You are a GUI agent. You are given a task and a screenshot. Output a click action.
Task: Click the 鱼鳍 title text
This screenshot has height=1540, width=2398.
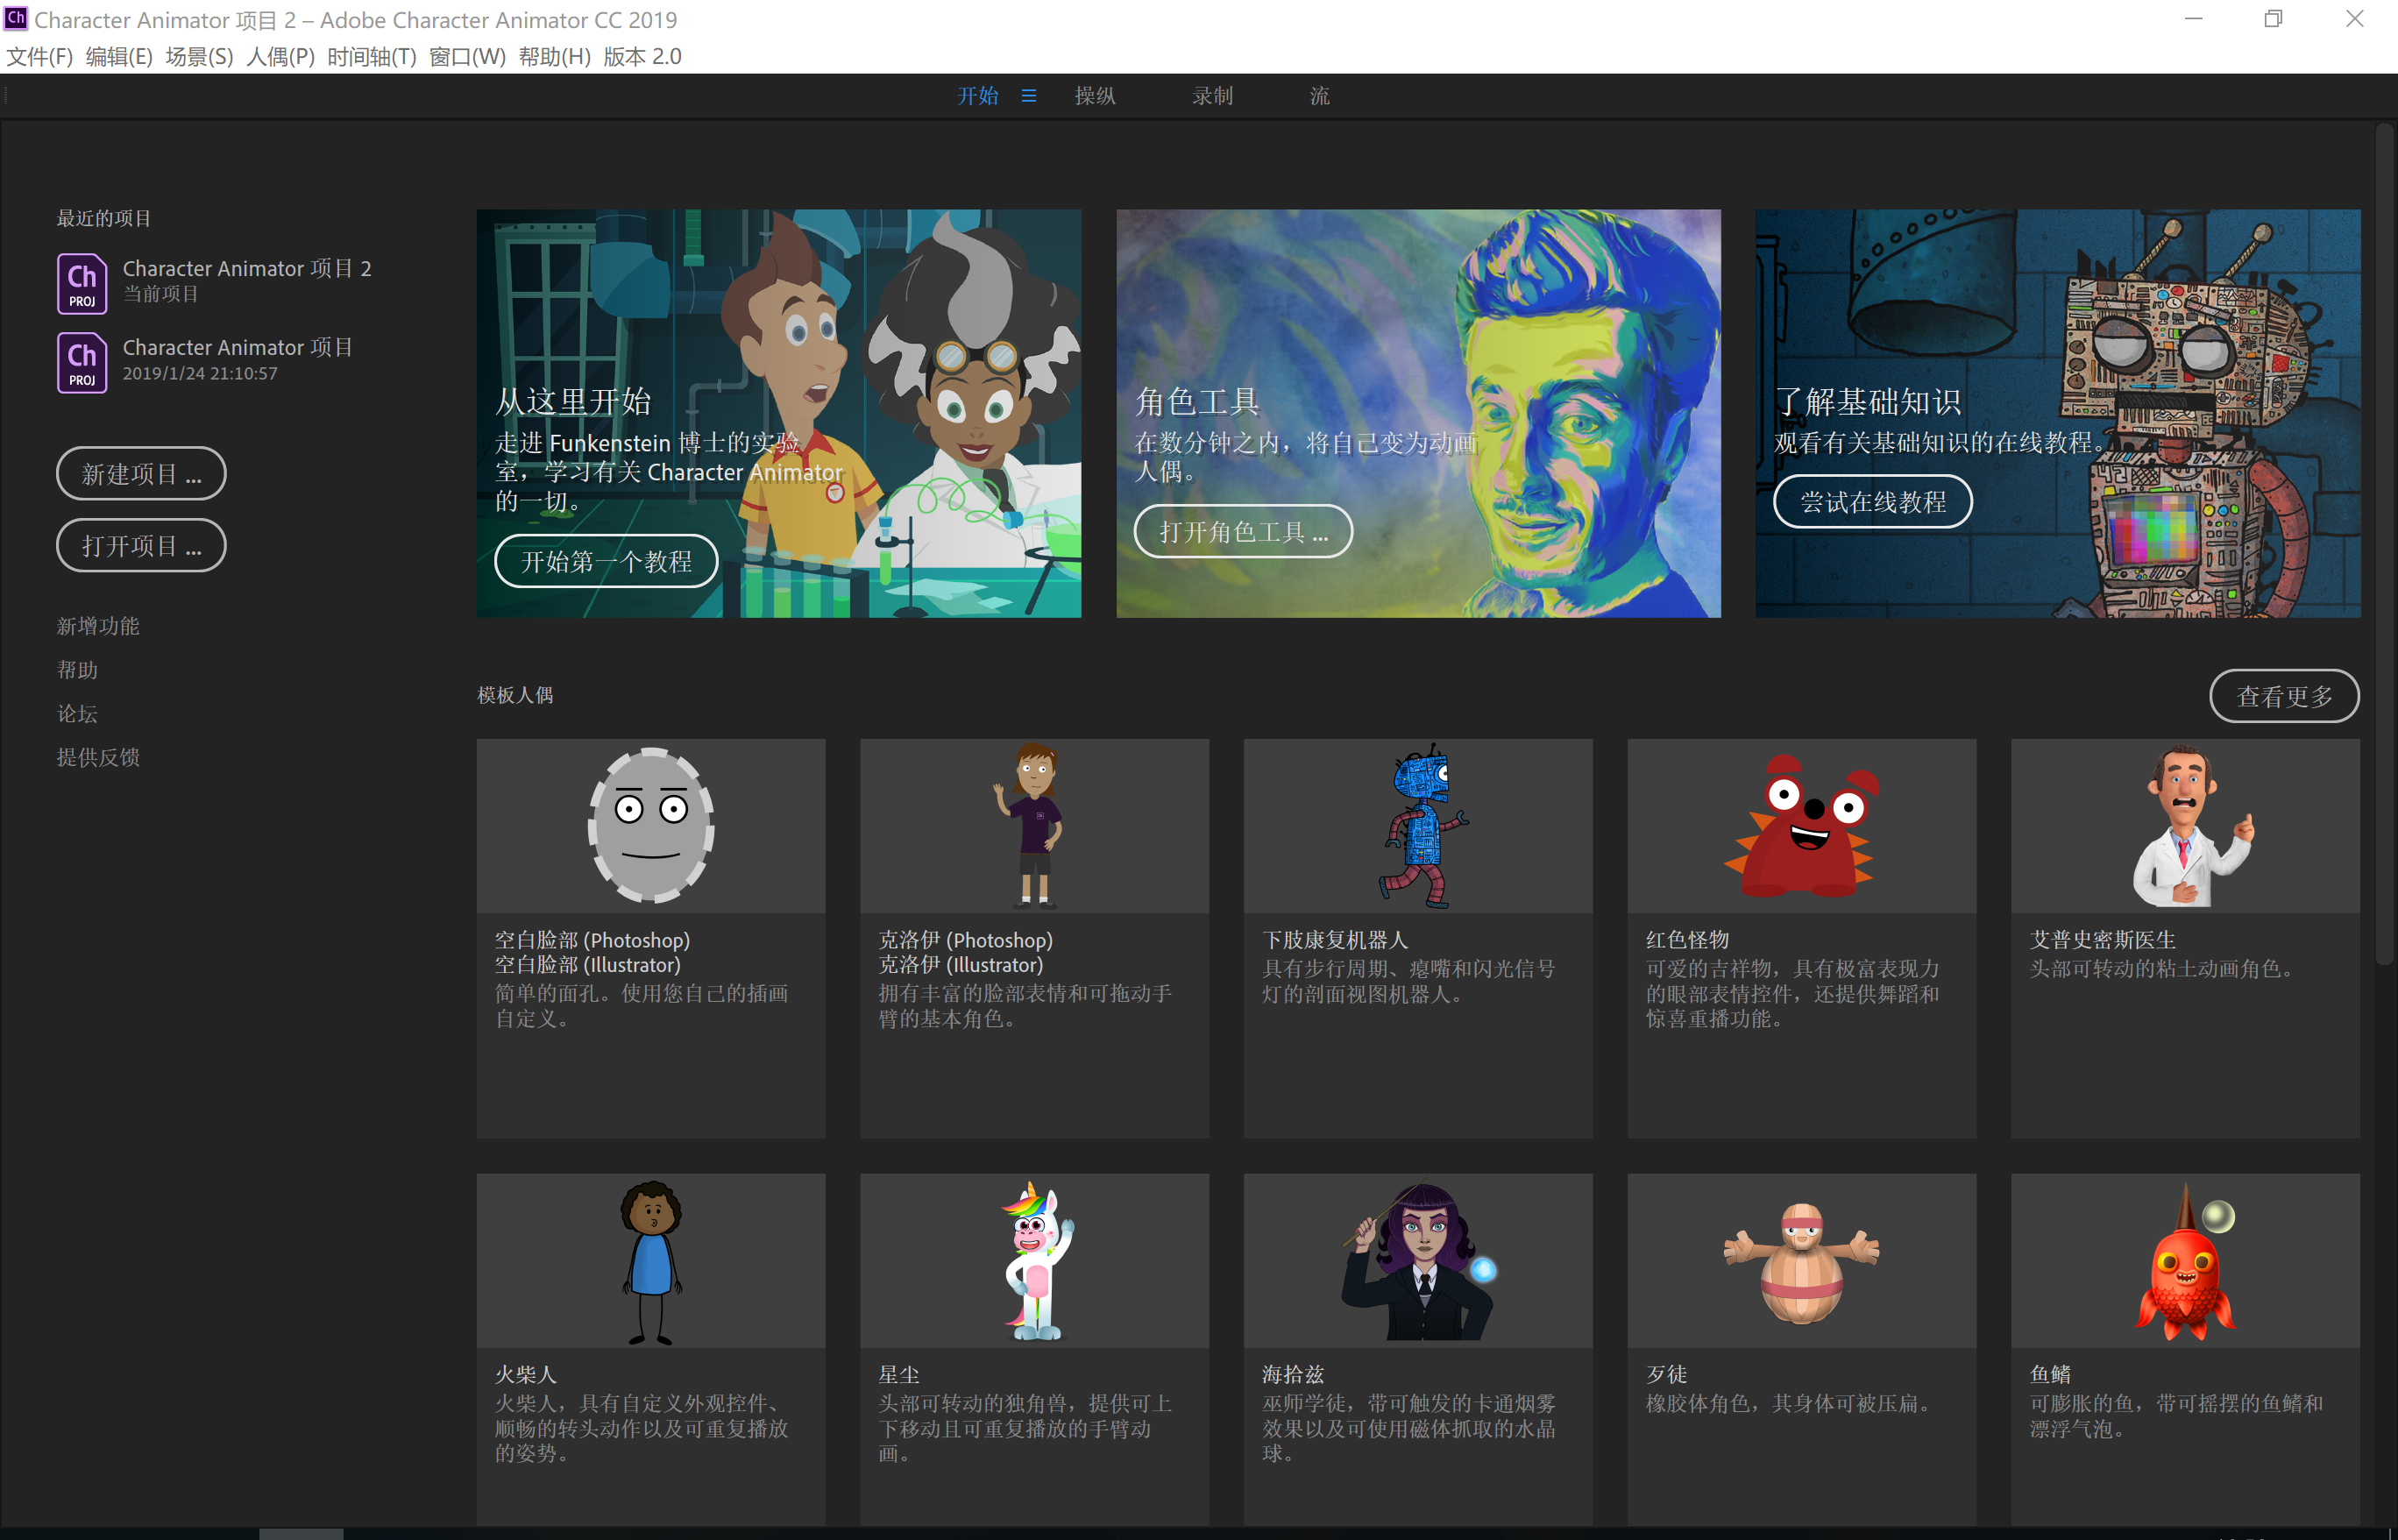2050,1375
